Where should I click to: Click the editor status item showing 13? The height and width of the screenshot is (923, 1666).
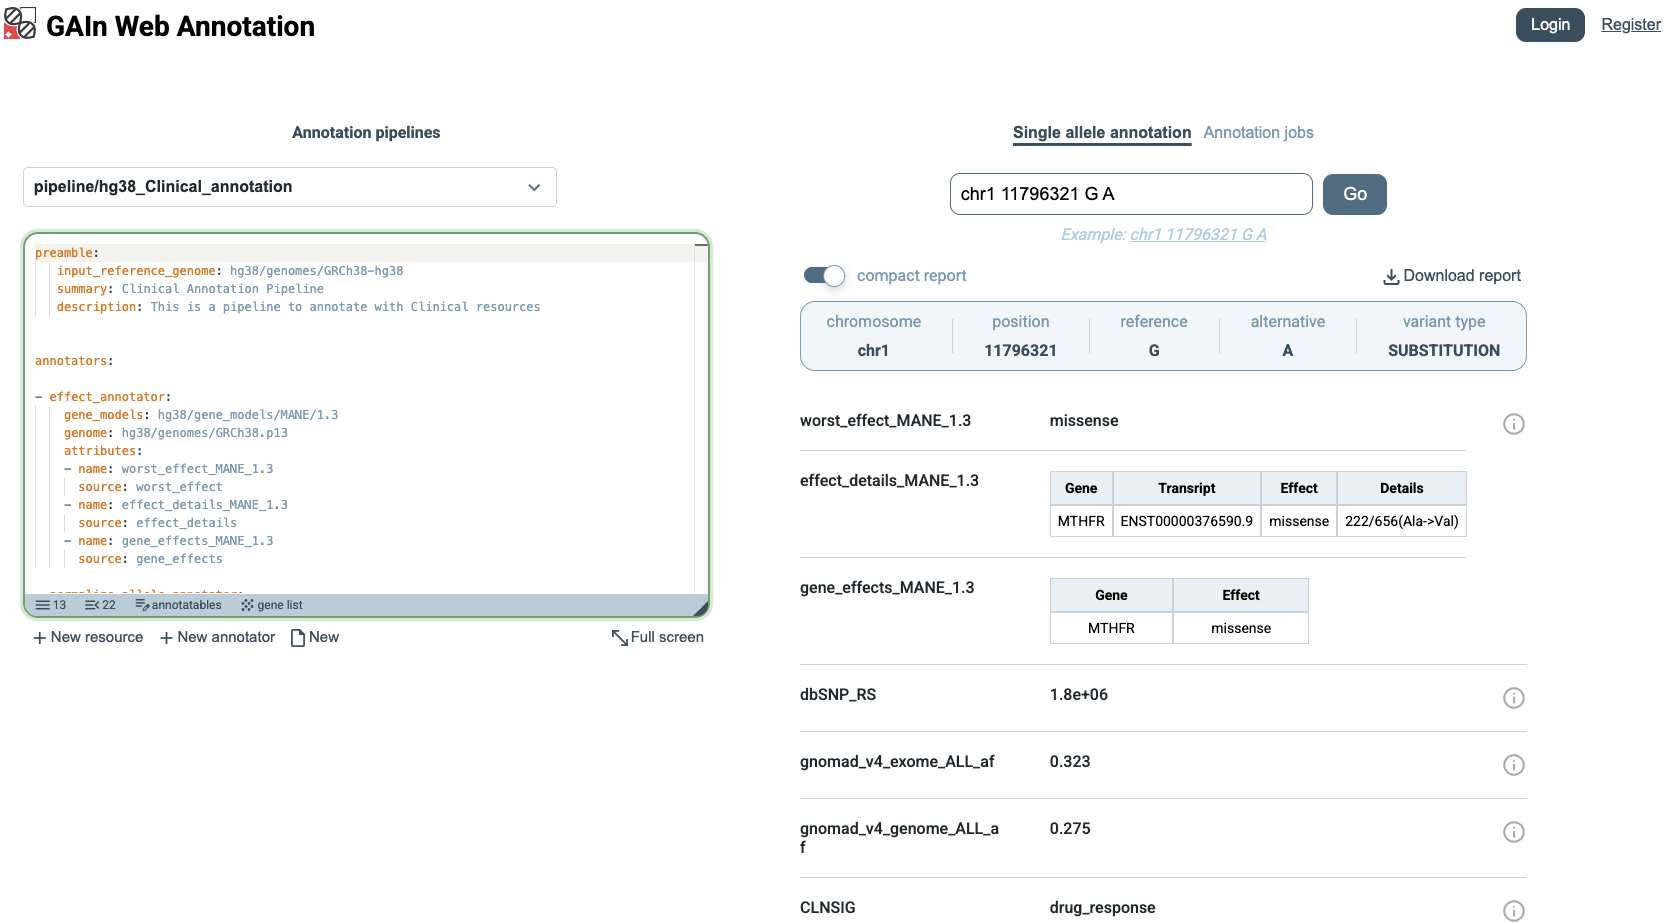pyautogui.click(x=51, y=605)
